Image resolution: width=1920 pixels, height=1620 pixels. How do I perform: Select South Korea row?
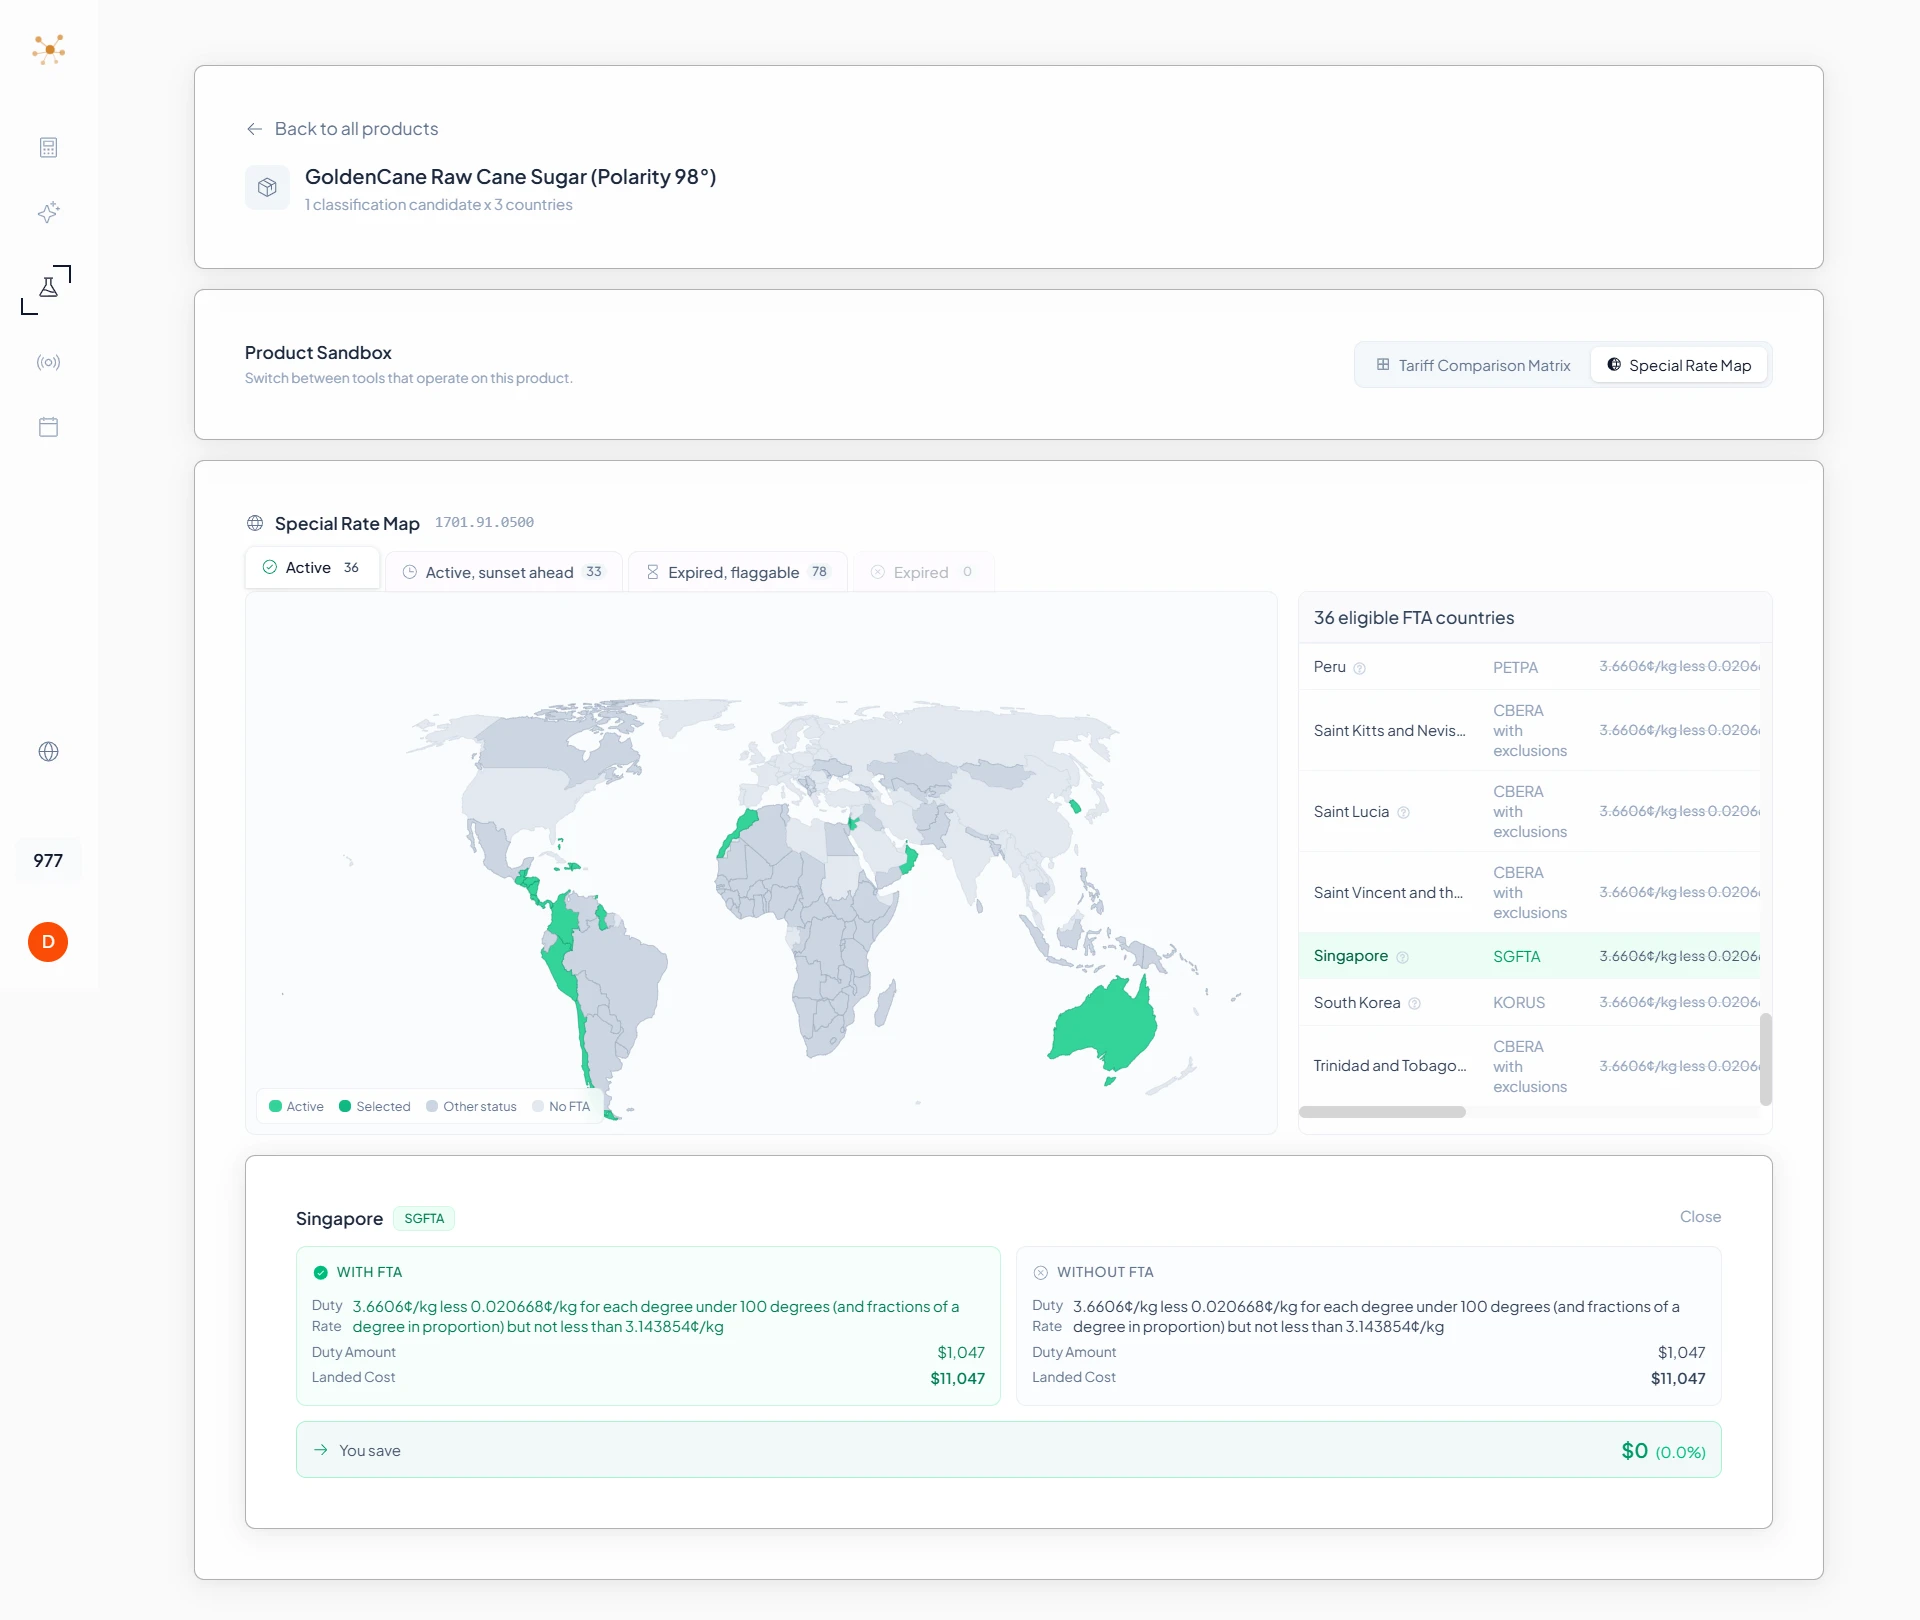coord(1529,1002)
